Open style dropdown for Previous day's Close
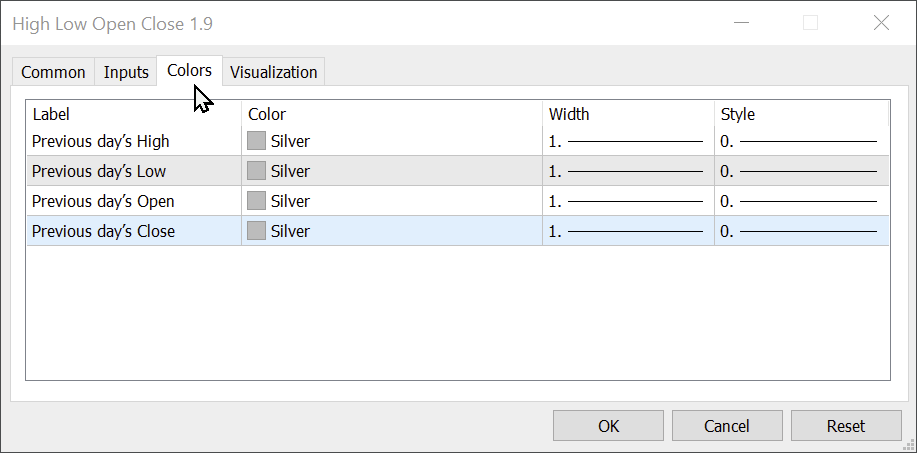 click(800, 231)
